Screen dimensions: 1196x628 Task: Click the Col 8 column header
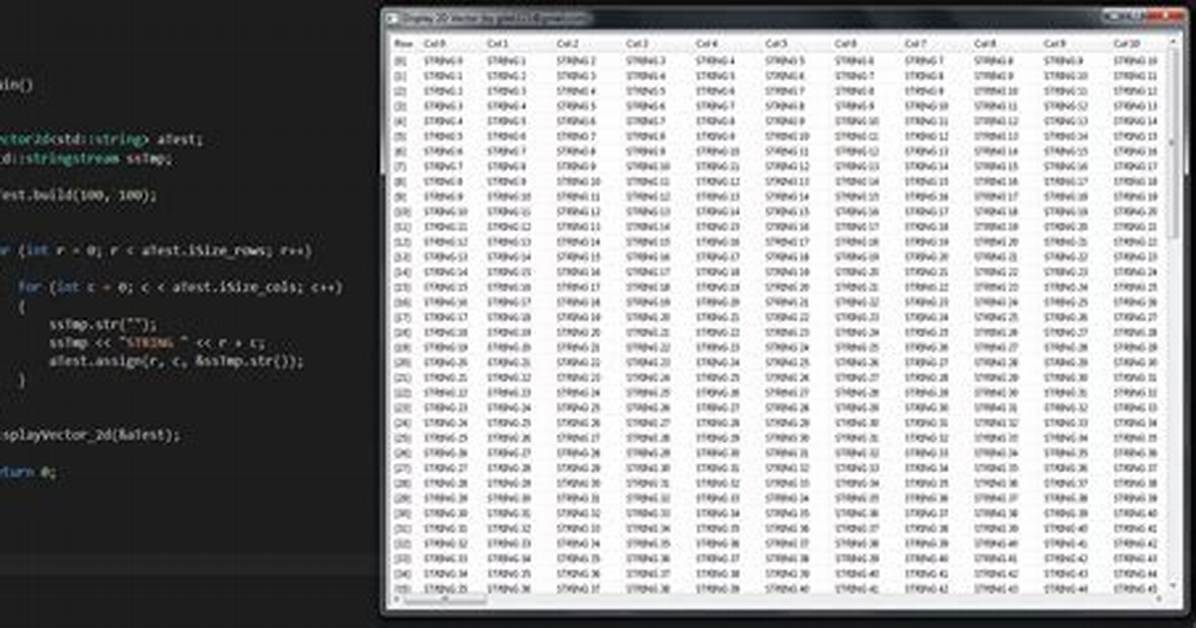point(985,44)
